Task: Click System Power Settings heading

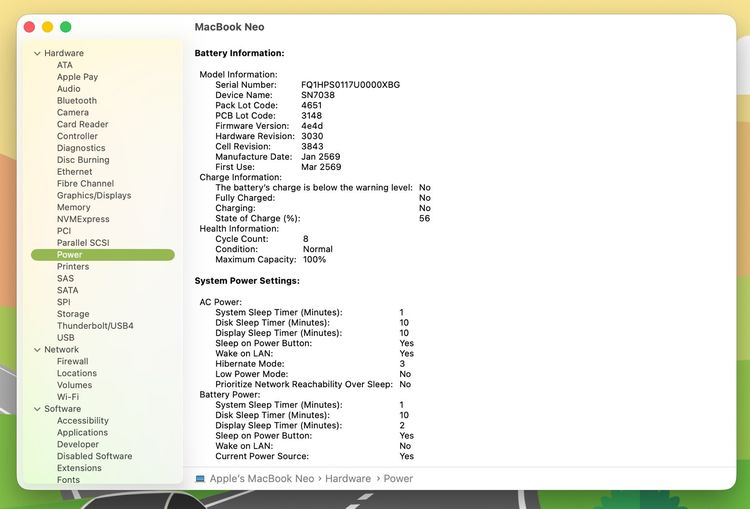Action: (x=247, y=281)
